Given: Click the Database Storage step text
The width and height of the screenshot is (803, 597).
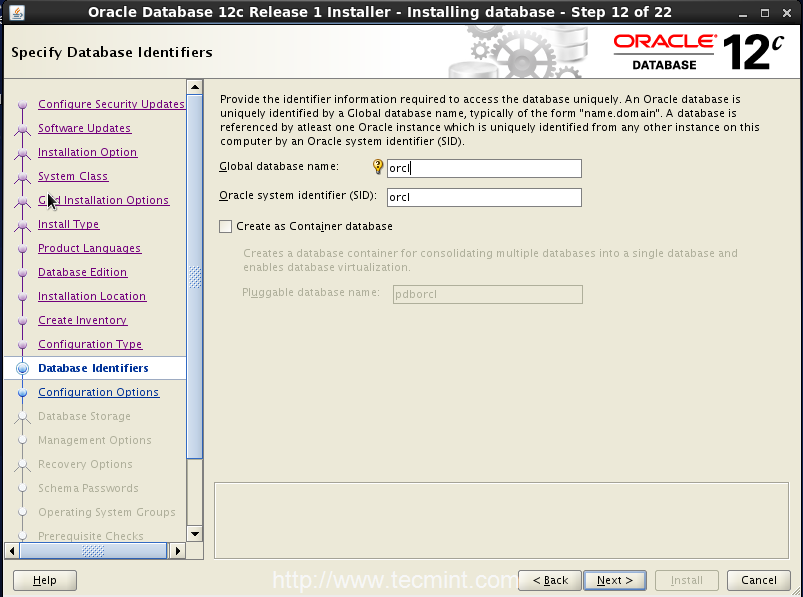Looking at the screenshot, I should pyautogui.click(x=84, y=416).
